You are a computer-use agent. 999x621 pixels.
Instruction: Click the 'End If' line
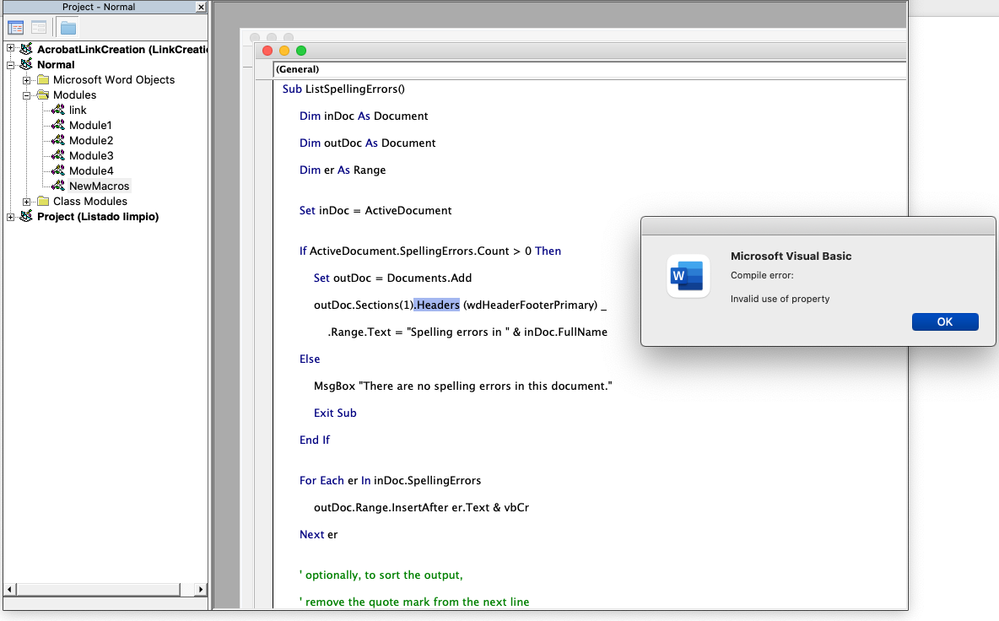pyautogui.click(x=315, y=440)
